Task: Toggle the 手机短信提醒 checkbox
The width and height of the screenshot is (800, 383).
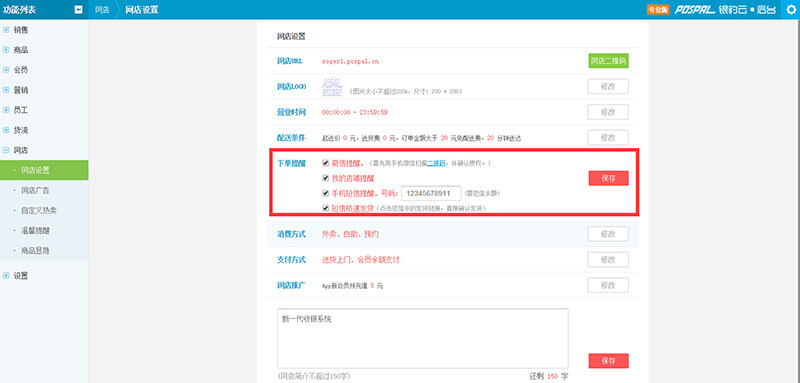Action: [326, 193]
